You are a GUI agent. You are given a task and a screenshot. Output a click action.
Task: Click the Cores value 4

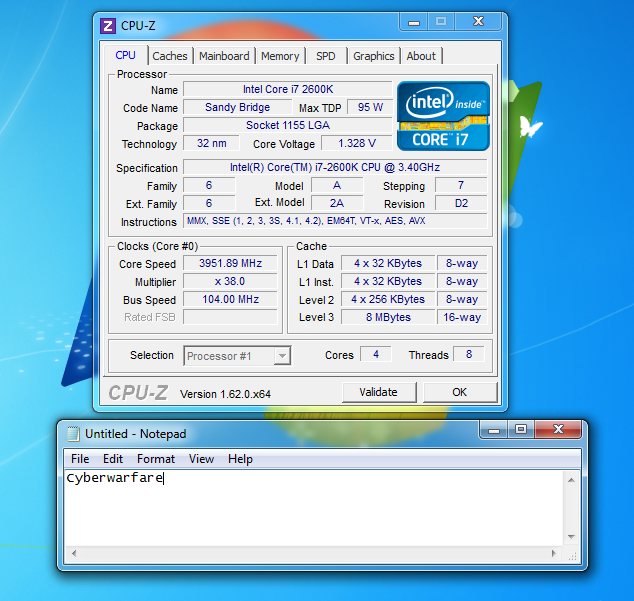point(376,355)
